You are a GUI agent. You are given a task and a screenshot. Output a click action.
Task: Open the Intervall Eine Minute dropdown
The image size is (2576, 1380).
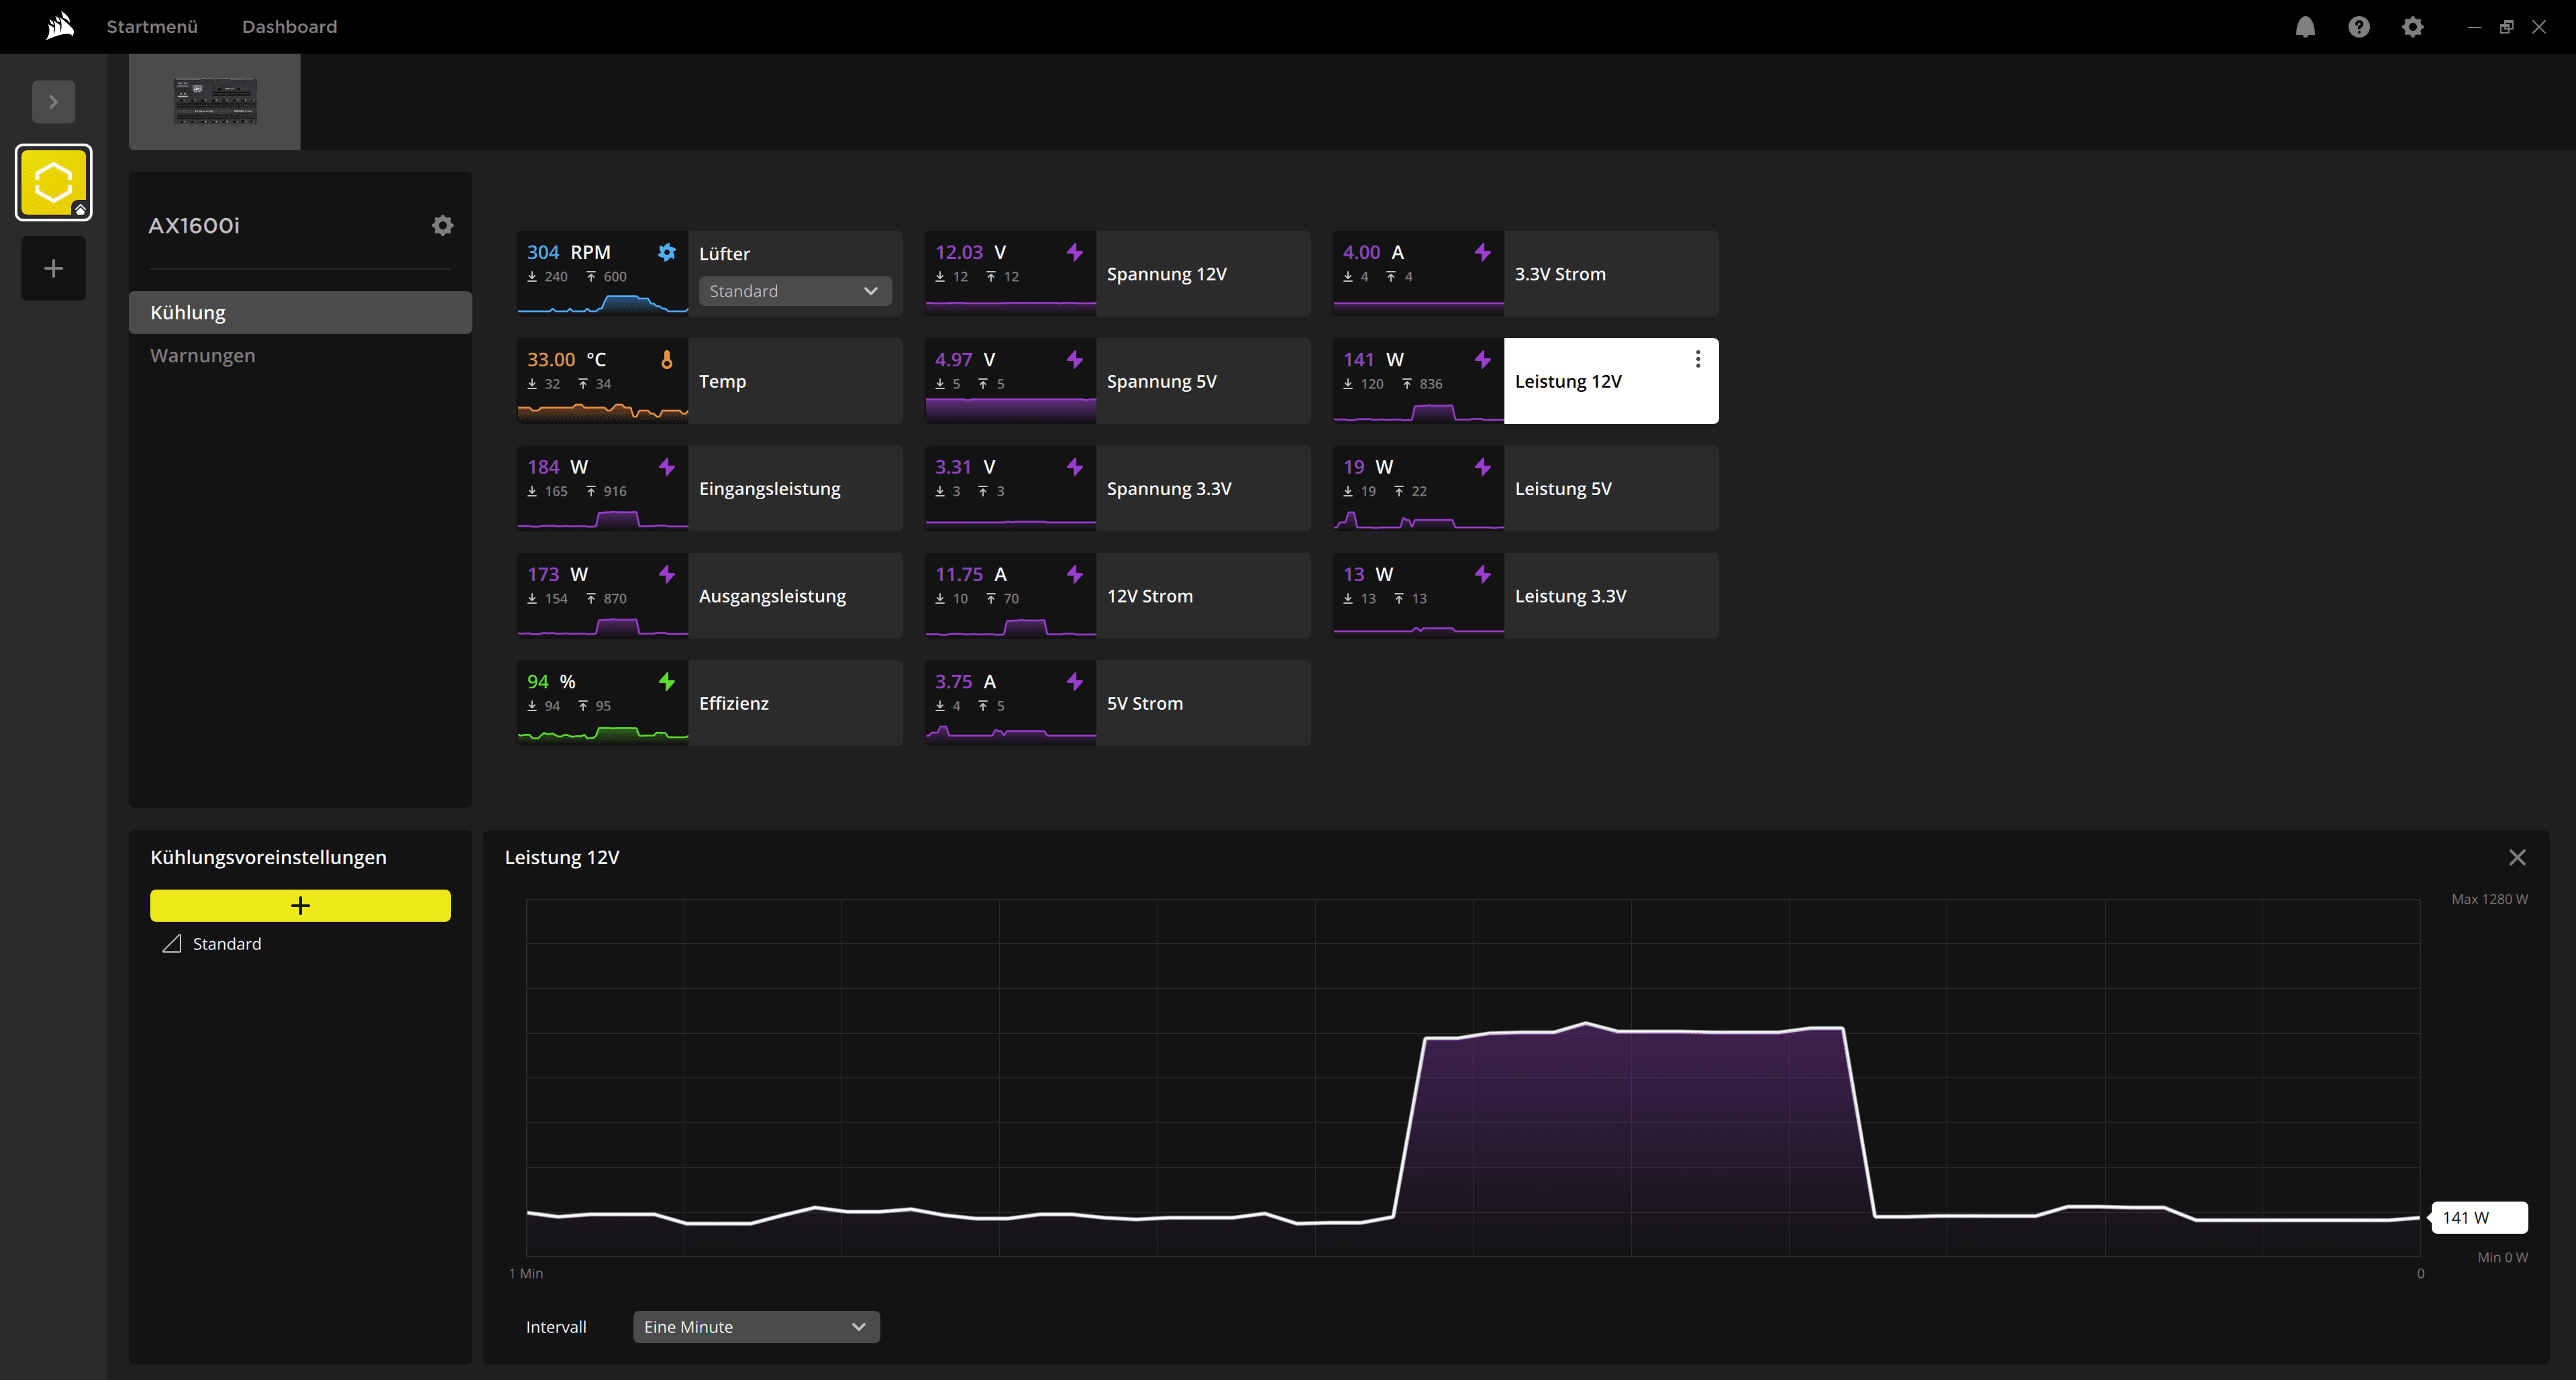(x=756, y=1327)
